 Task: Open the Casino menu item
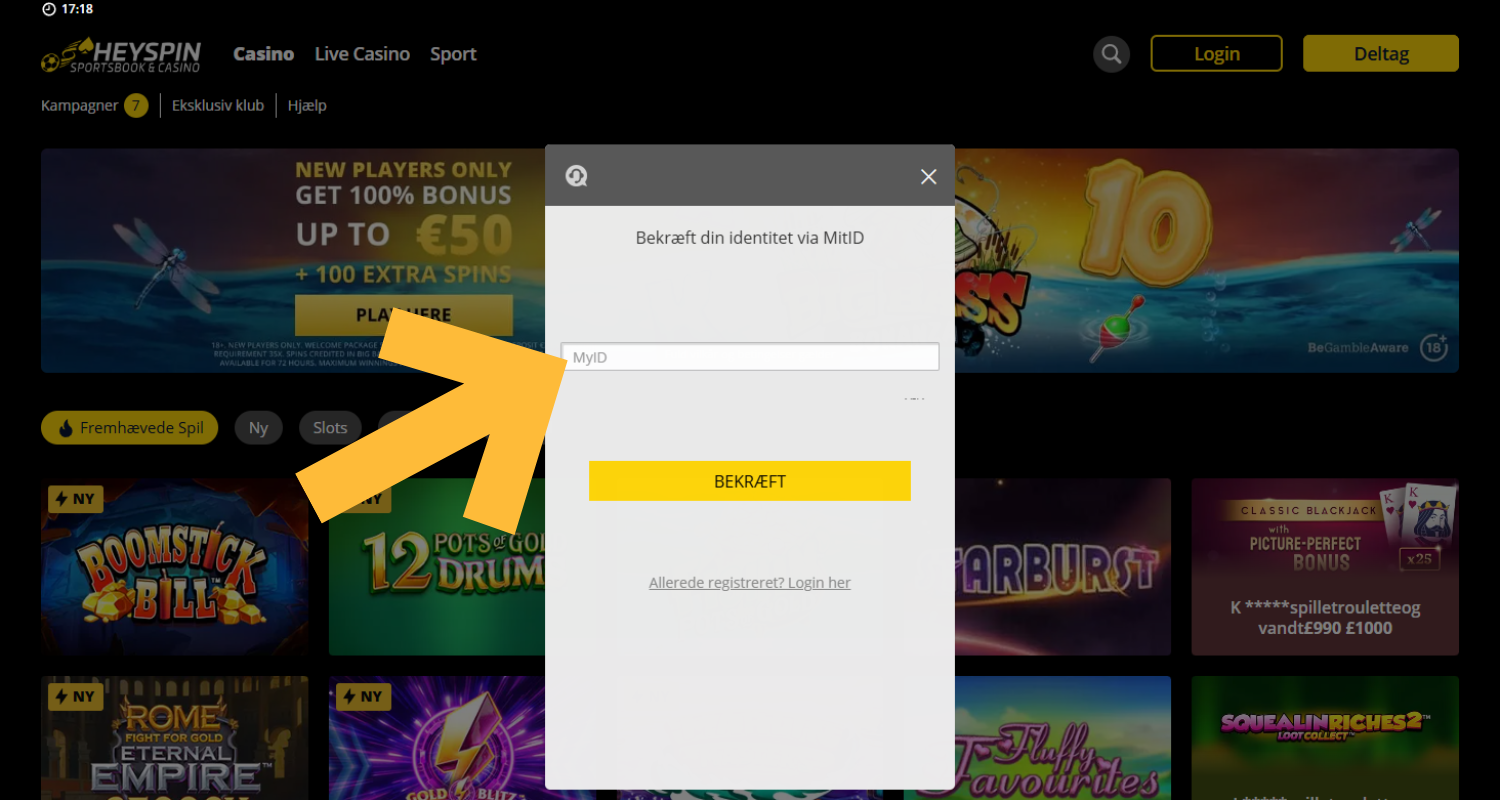click(x=263, y=54)
